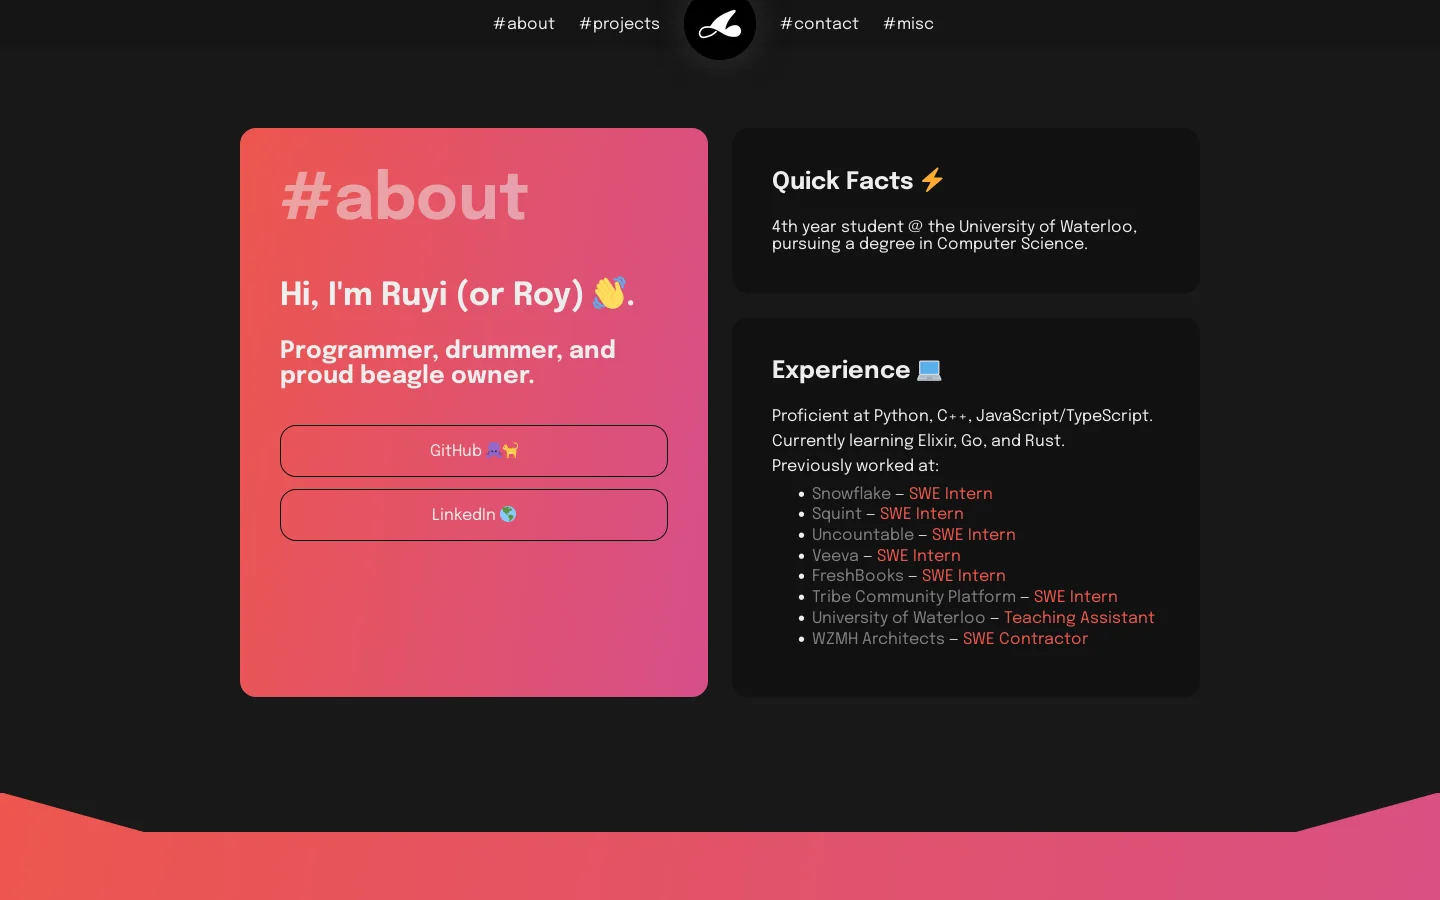The width and height of the screenshot is (1440, 900).
Task: Select the "Hi, I'm Ruyi (or Roy)" greeting
Action: point(457,294)
